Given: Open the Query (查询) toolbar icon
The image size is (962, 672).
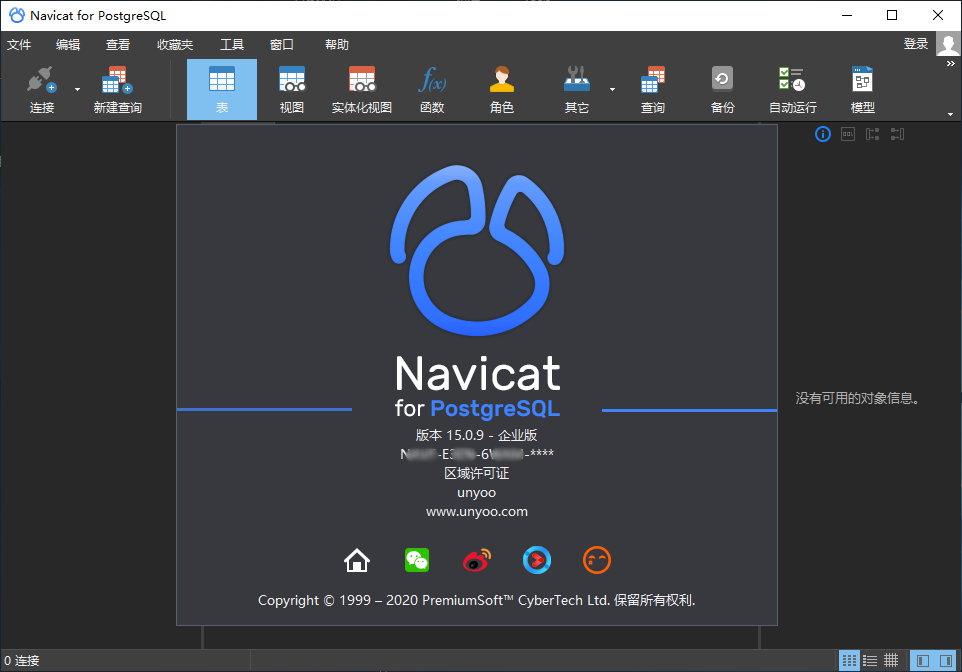Looking at the screenshot, I should point(652,80).
